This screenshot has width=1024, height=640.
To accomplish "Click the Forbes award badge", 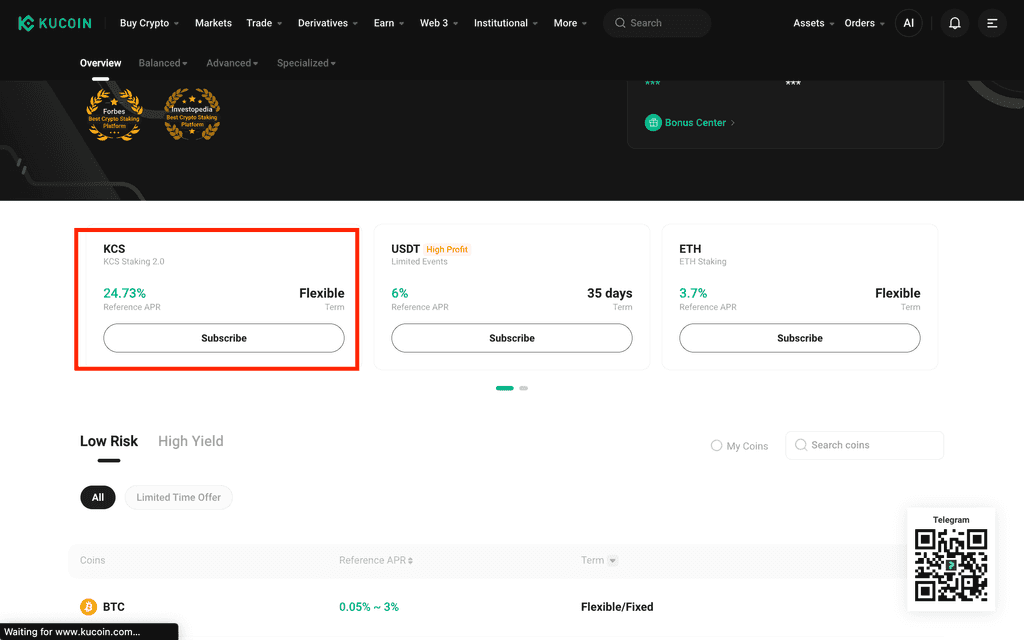I will (114, 115).
